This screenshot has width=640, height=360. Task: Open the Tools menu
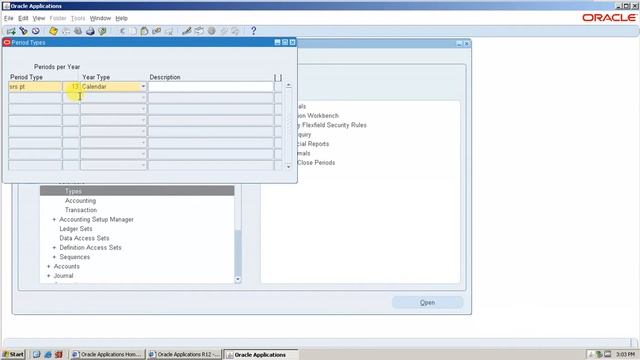[x=78, y=18]
